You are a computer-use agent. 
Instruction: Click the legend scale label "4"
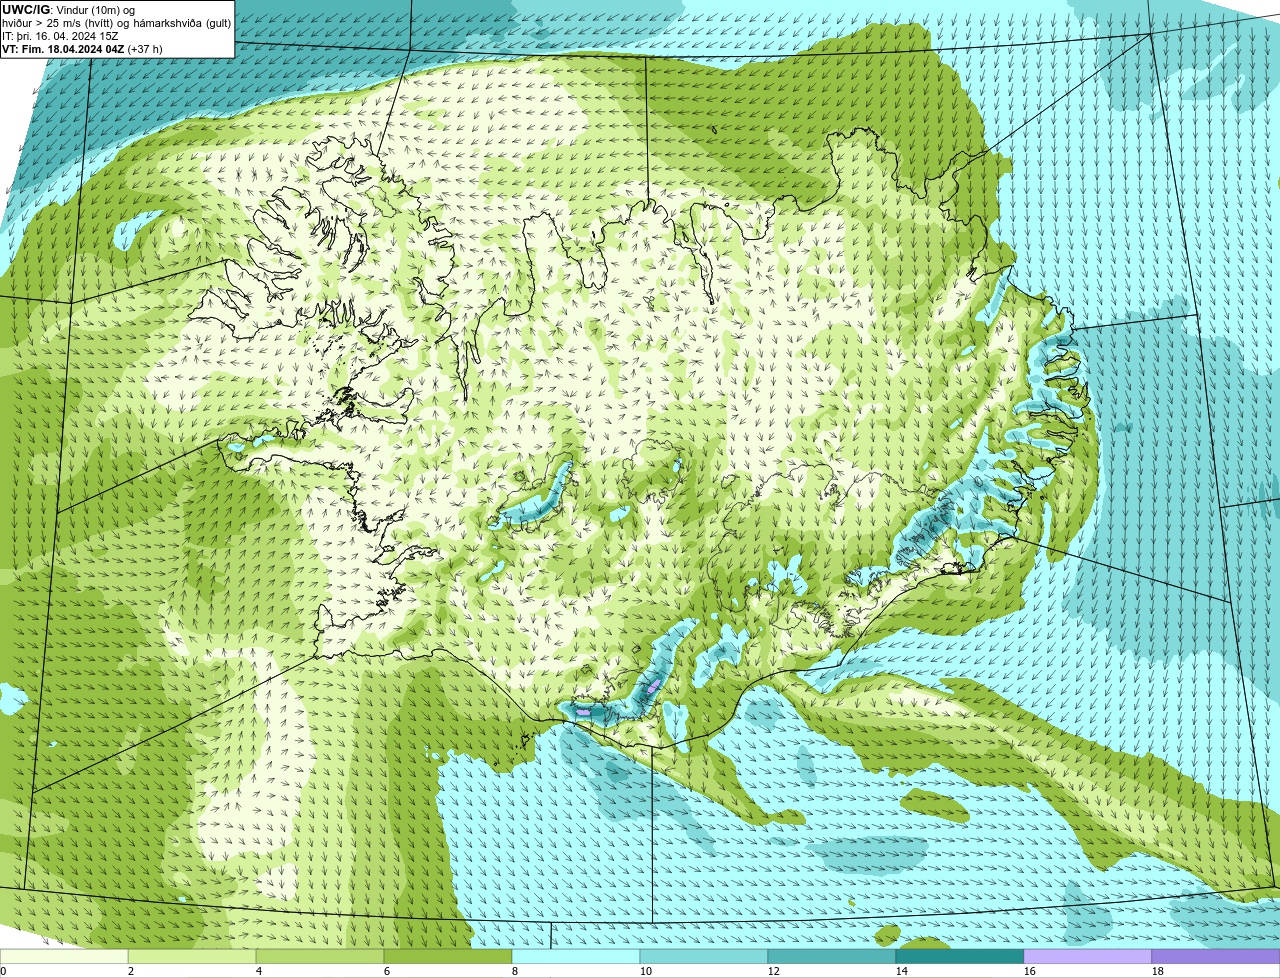(x=259, y=971)
